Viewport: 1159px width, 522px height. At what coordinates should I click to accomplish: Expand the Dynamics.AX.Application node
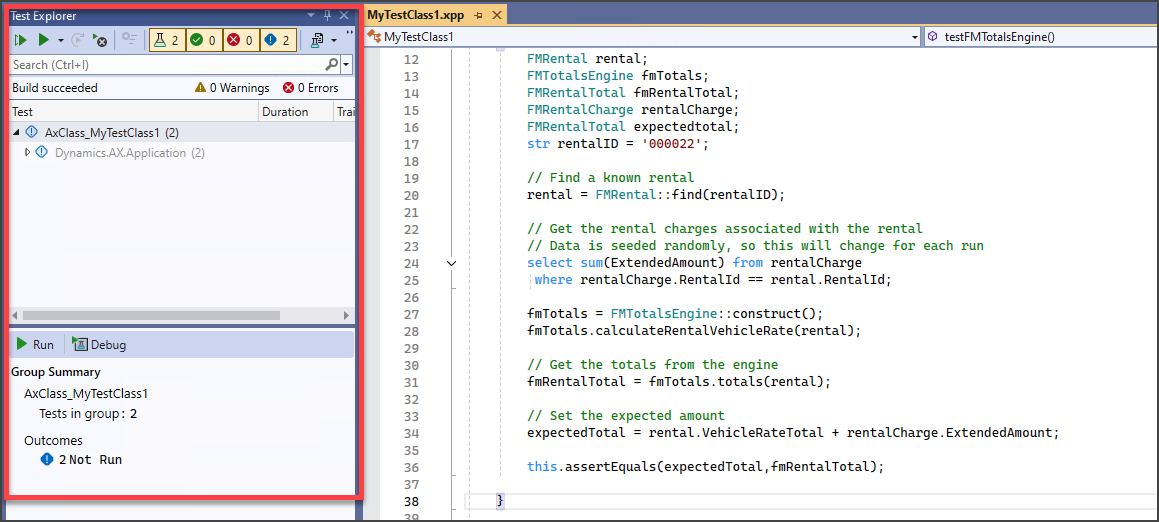point(28,152)
